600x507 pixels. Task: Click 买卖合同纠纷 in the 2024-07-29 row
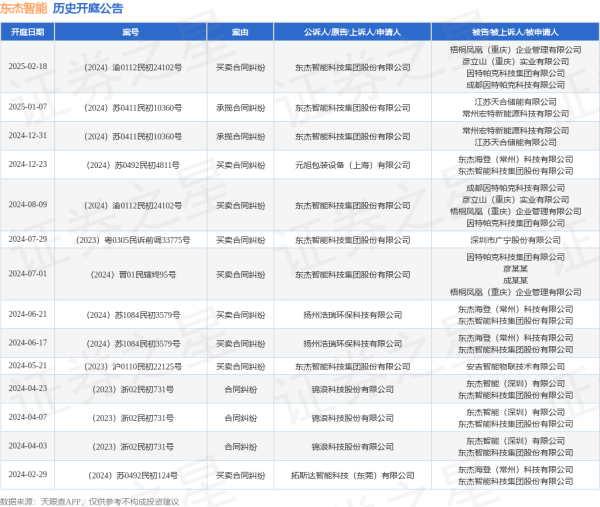[240, 240]
